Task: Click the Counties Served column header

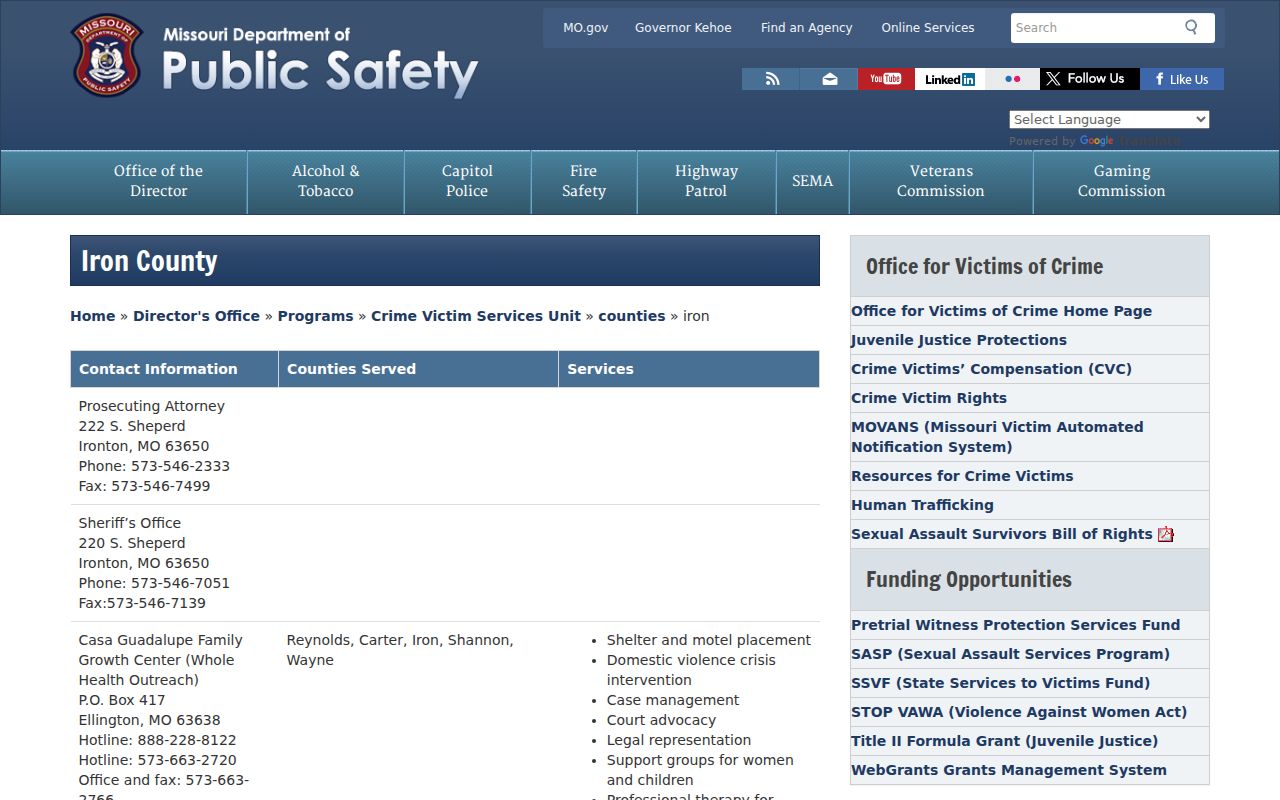Action: point(418,369)
